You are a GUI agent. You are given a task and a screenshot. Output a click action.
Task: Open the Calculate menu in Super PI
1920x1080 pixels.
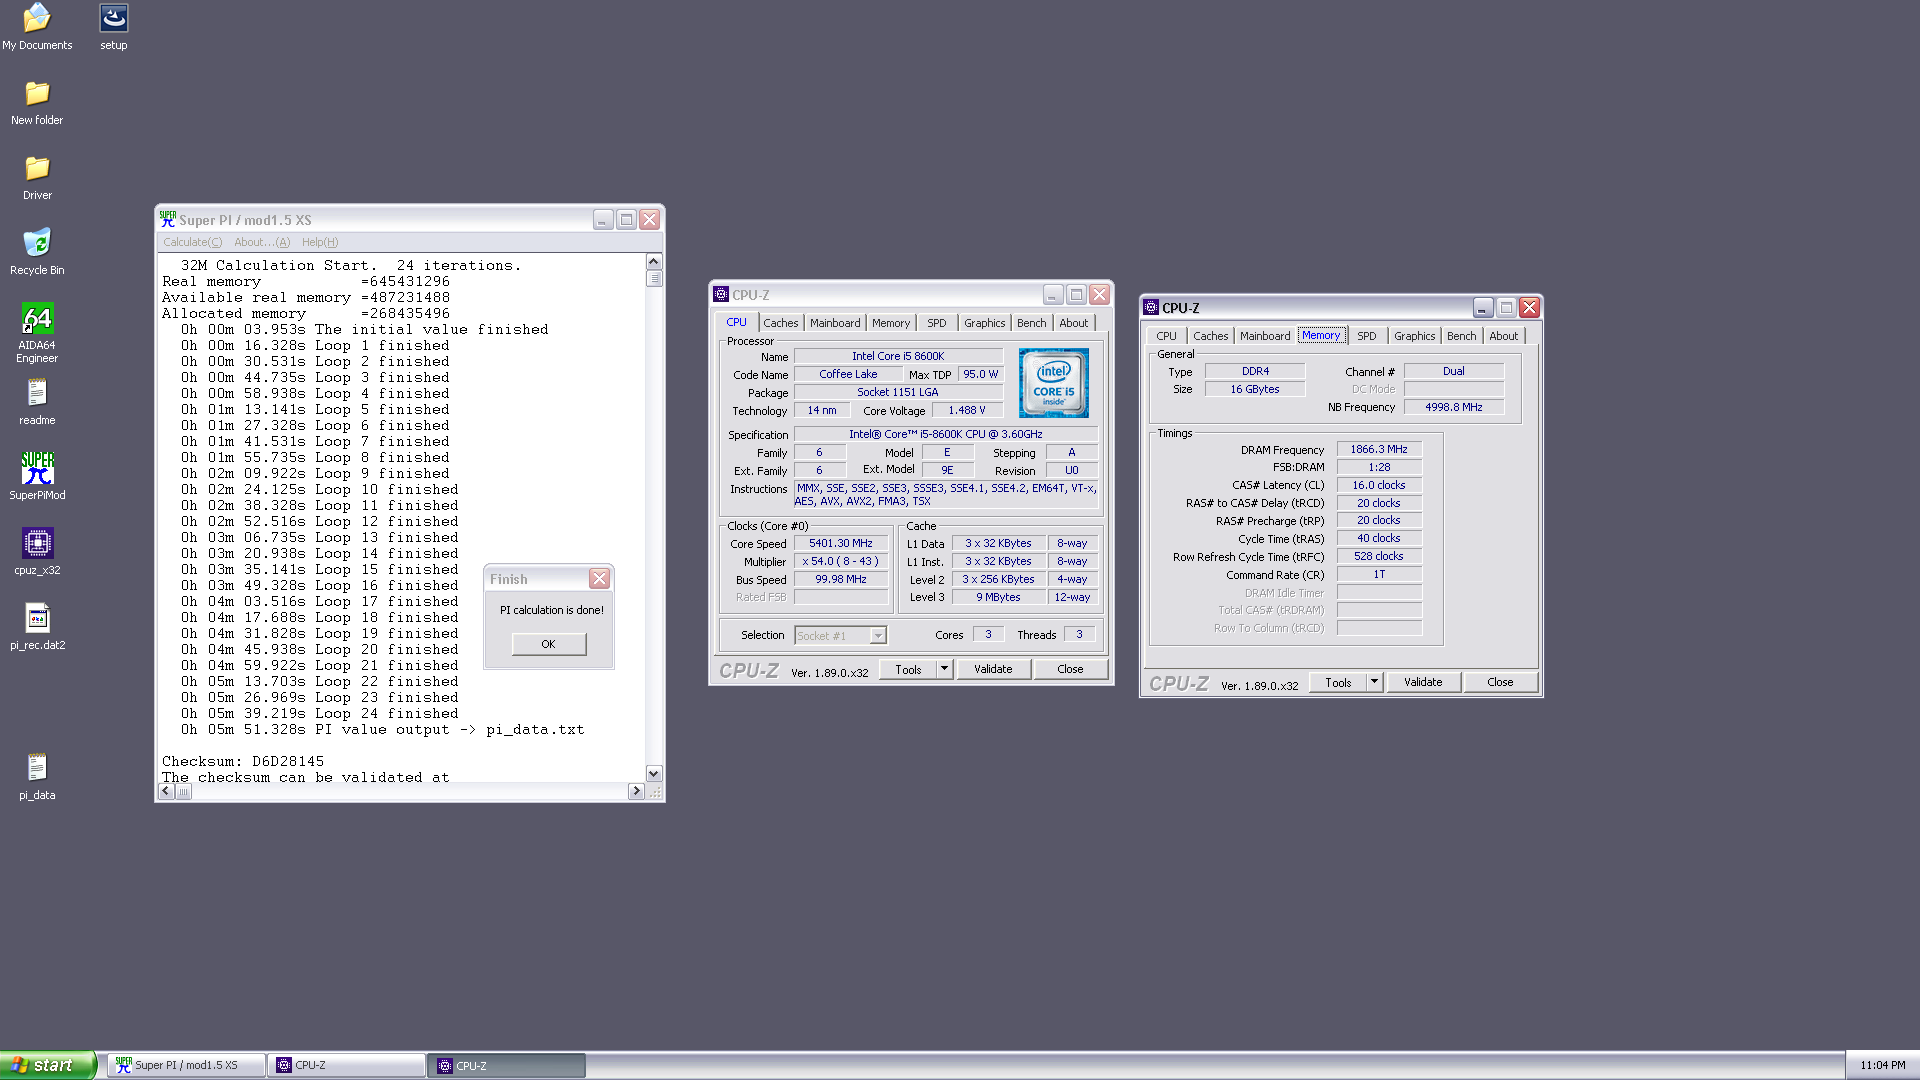coord(193,242)
